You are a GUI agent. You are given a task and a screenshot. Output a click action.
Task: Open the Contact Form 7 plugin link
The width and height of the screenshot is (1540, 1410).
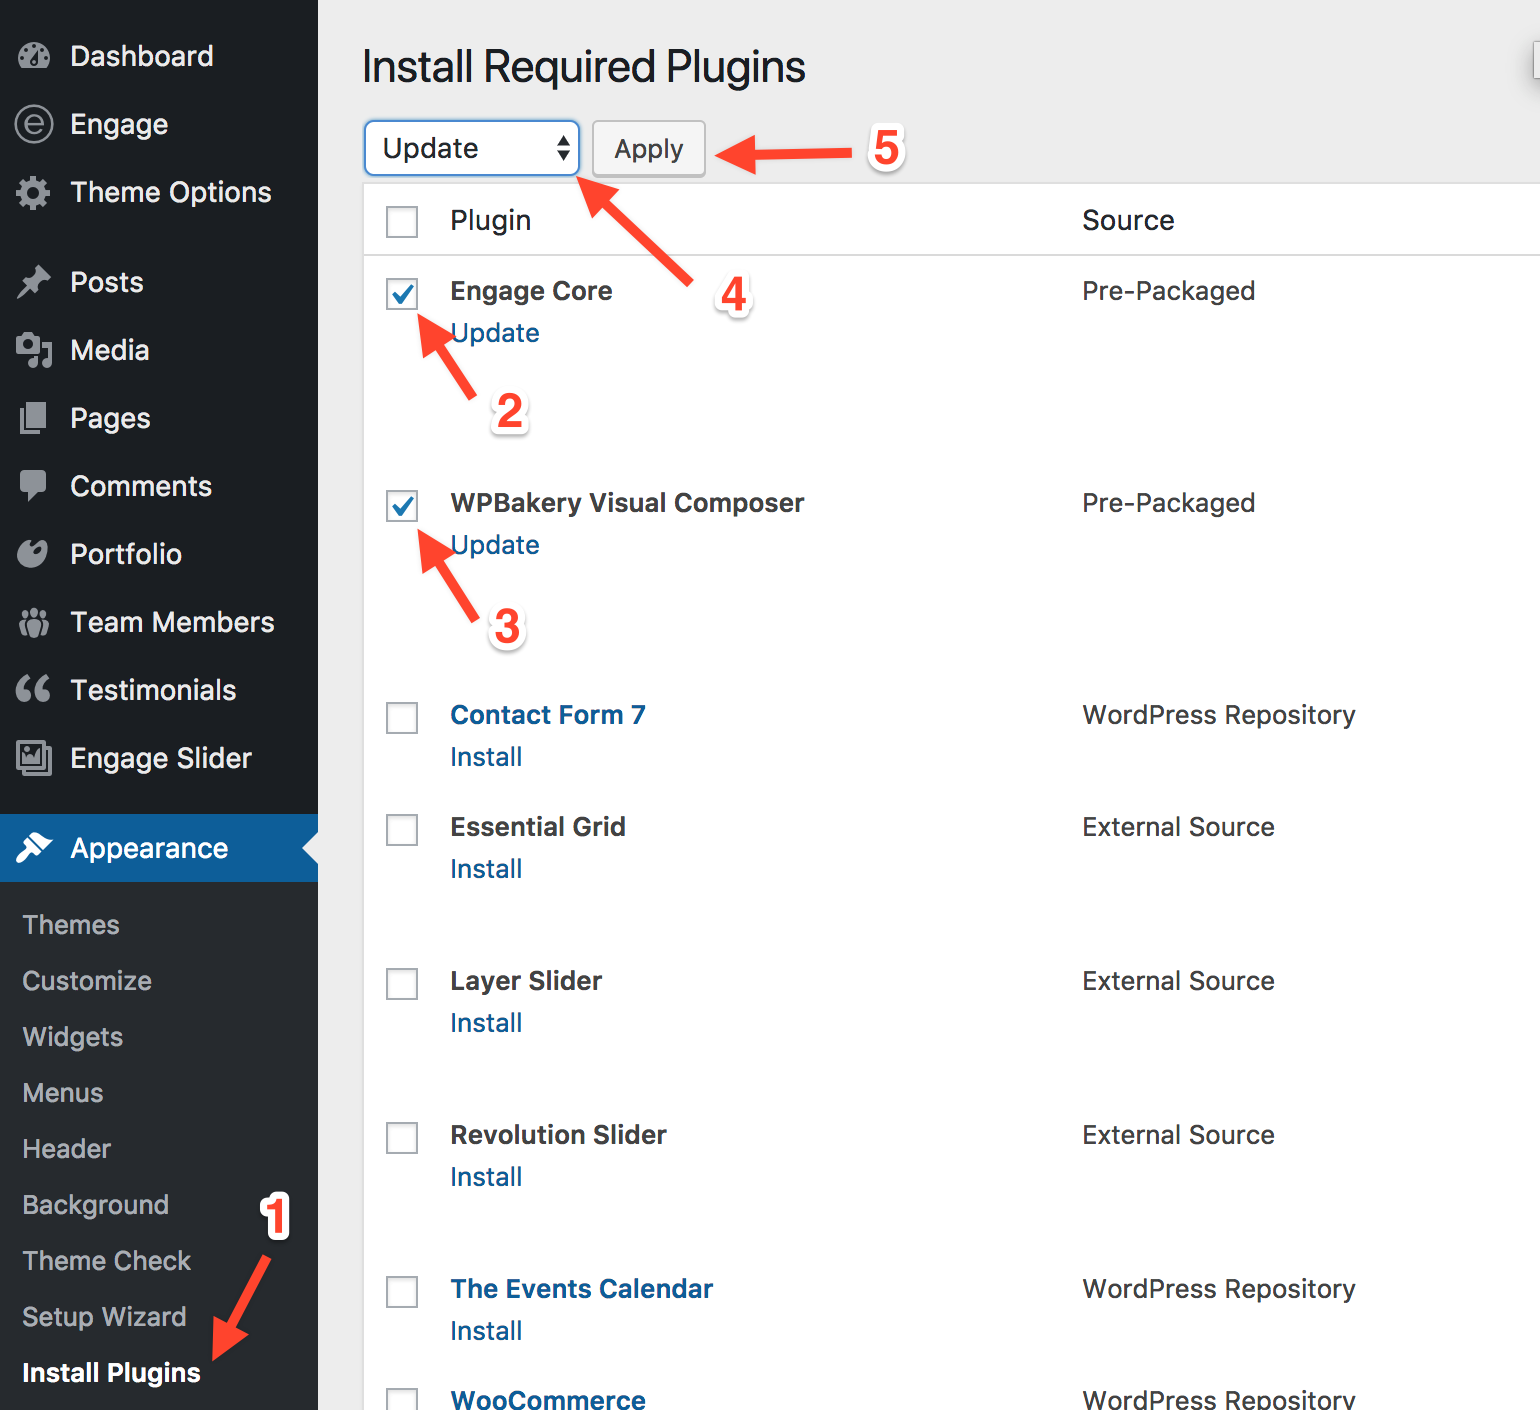click(548, 715)
